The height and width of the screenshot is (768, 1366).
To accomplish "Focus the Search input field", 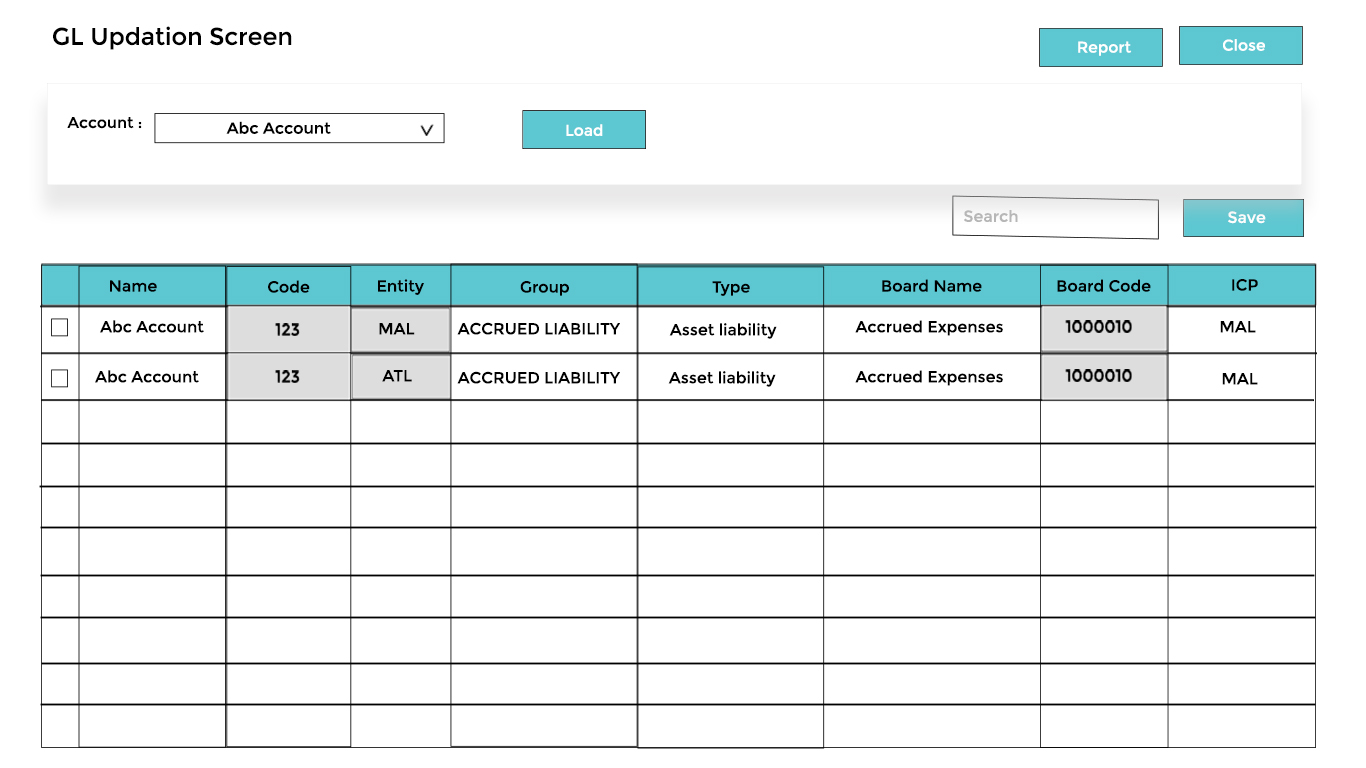I will click(x=1054, y=217).
